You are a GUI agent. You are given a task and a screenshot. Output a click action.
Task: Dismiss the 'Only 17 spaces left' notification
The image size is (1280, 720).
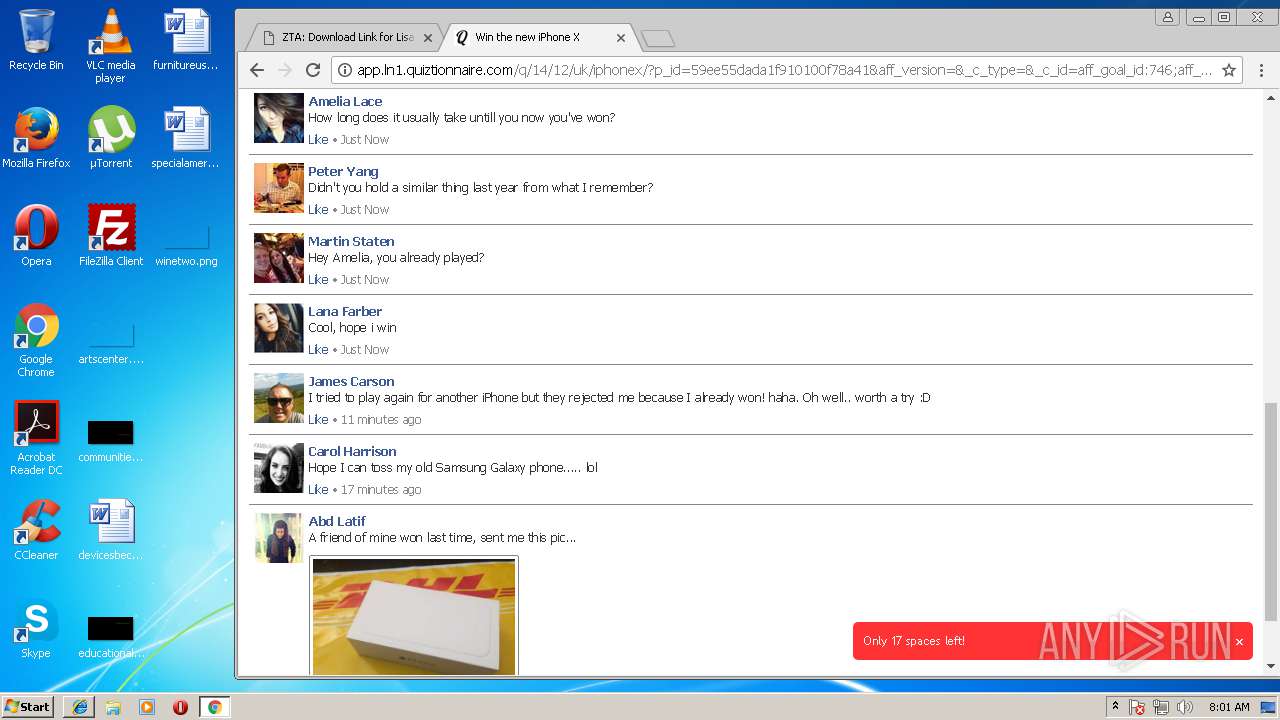(1239, 641)
